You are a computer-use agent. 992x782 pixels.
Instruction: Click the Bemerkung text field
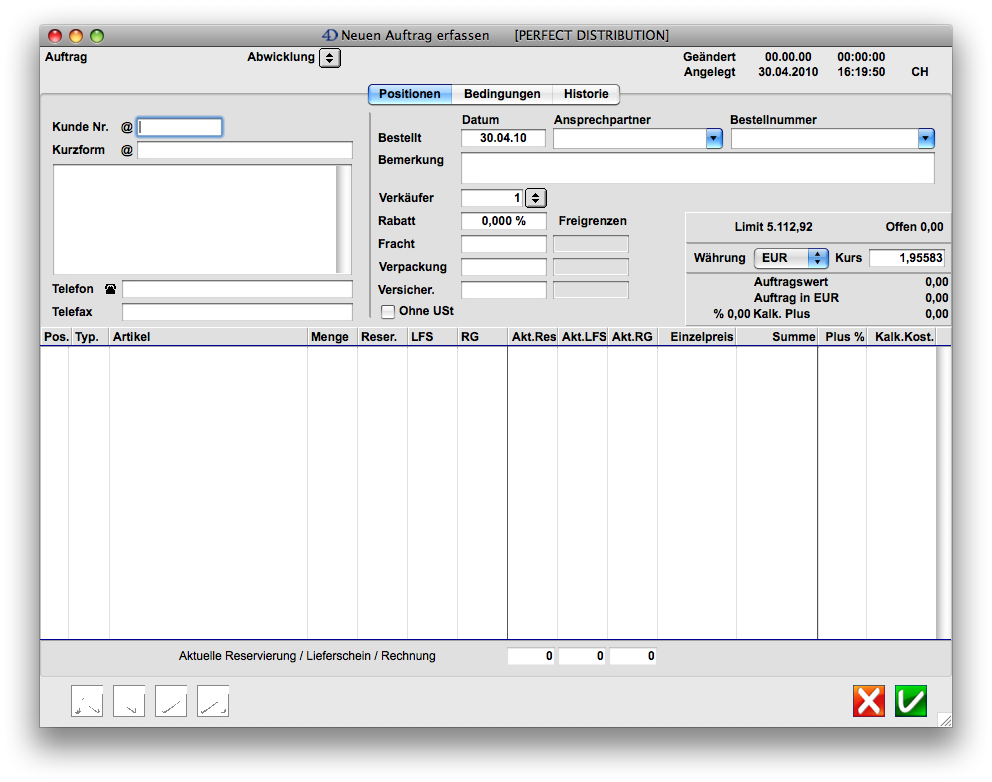pyautogui.click(x=697, y=168)
